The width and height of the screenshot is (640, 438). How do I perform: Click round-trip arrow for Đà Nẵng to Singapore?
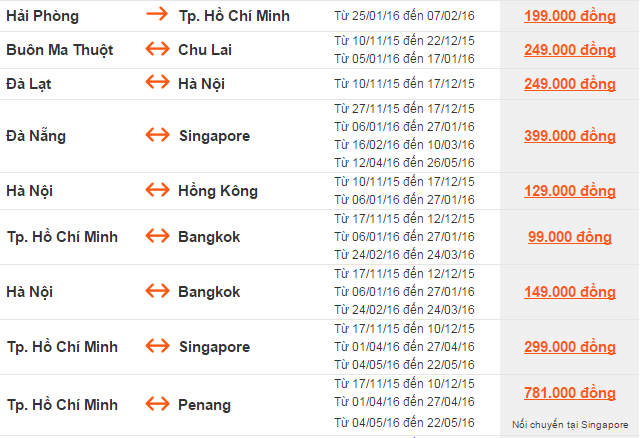[158, 135]
